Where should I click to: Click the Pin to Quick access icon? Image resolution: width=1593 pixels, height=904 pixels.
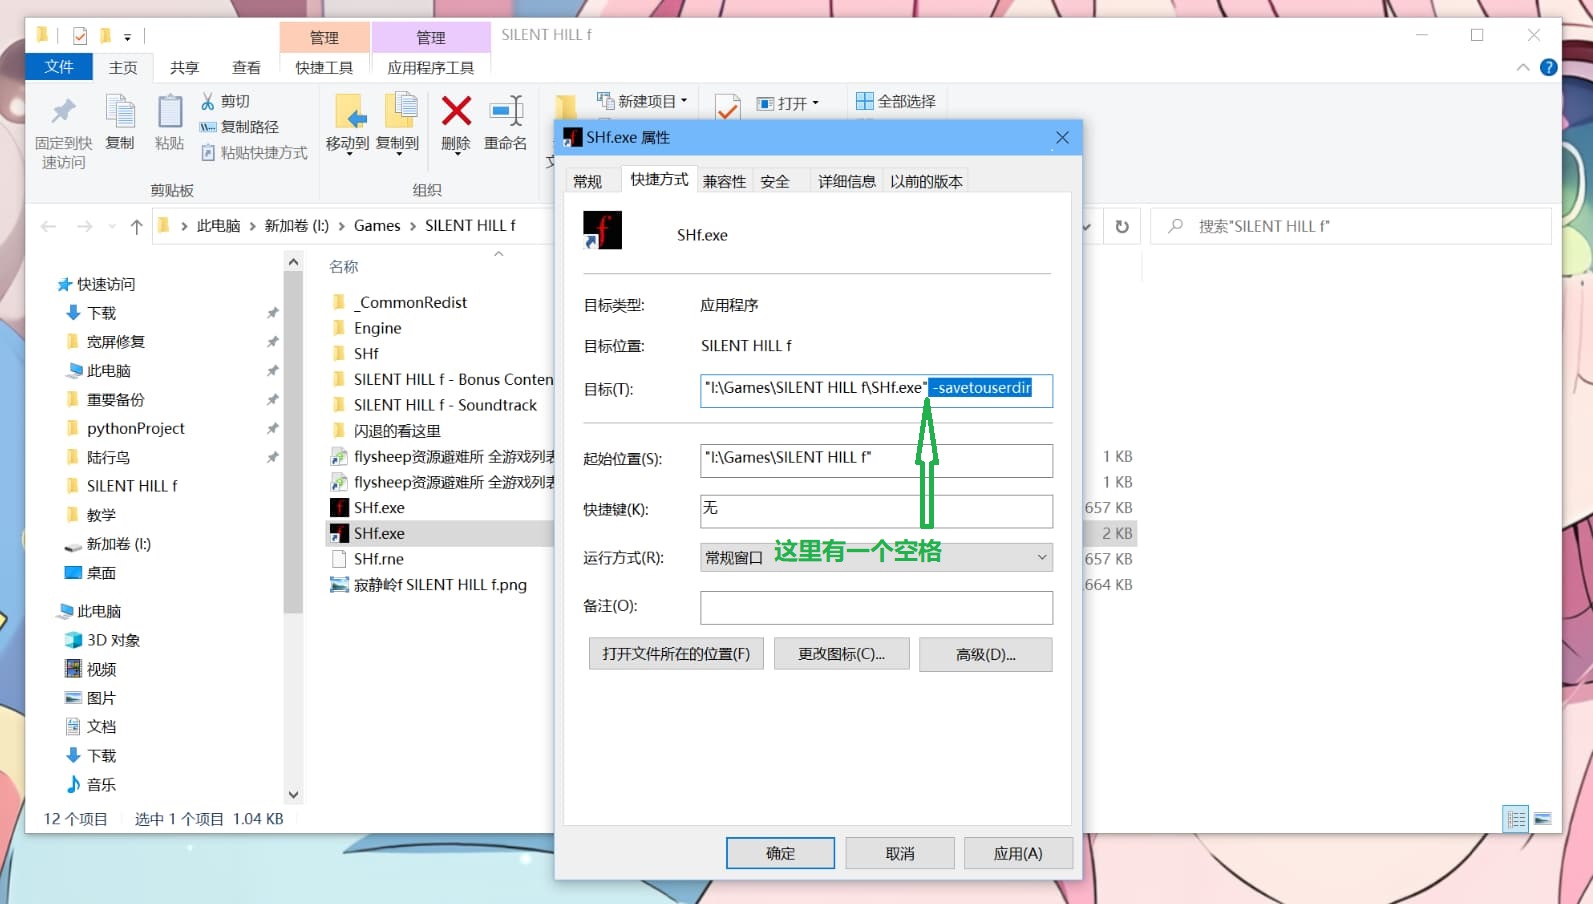tap(63, 112)
